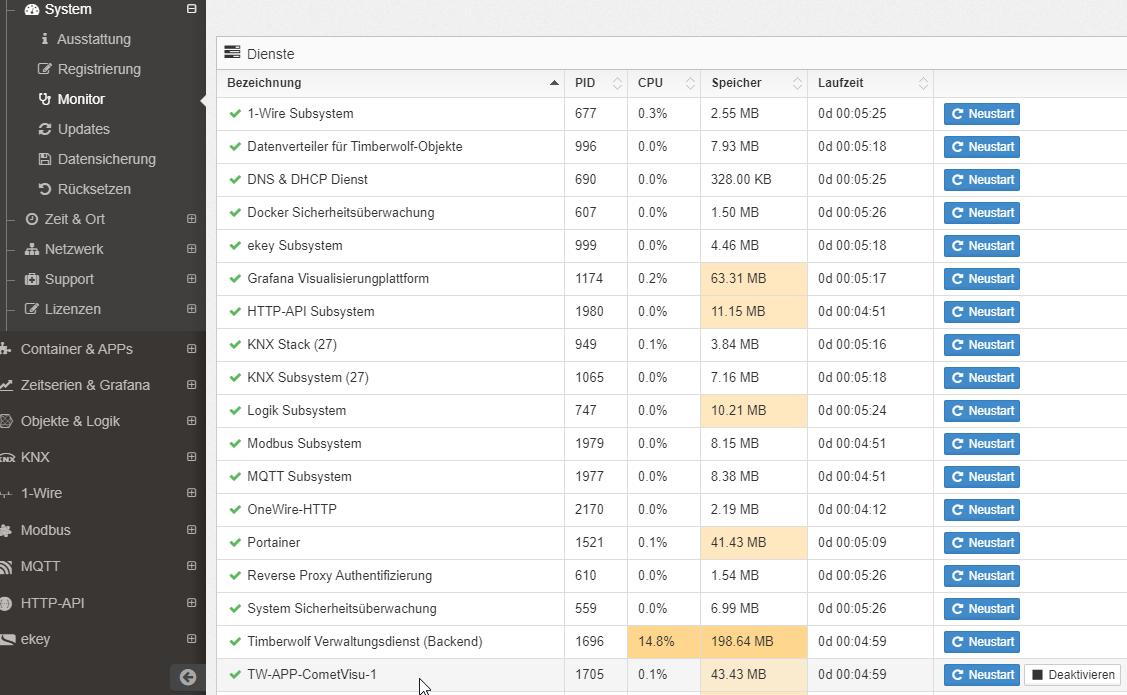Open the Updates page
Viewport: 1127px width, 695px height.
pos(83,129)
